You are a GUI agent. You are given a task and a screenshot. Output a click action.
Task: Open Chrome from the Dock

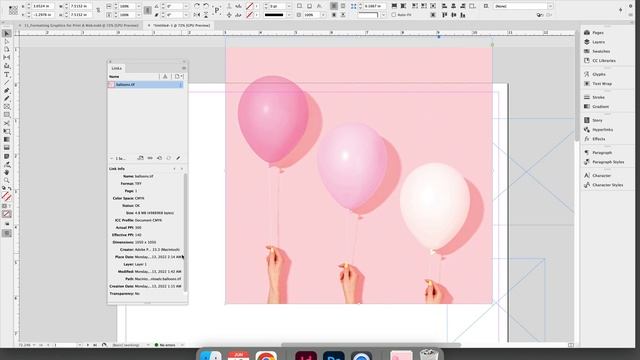click(x=266, y=356)
